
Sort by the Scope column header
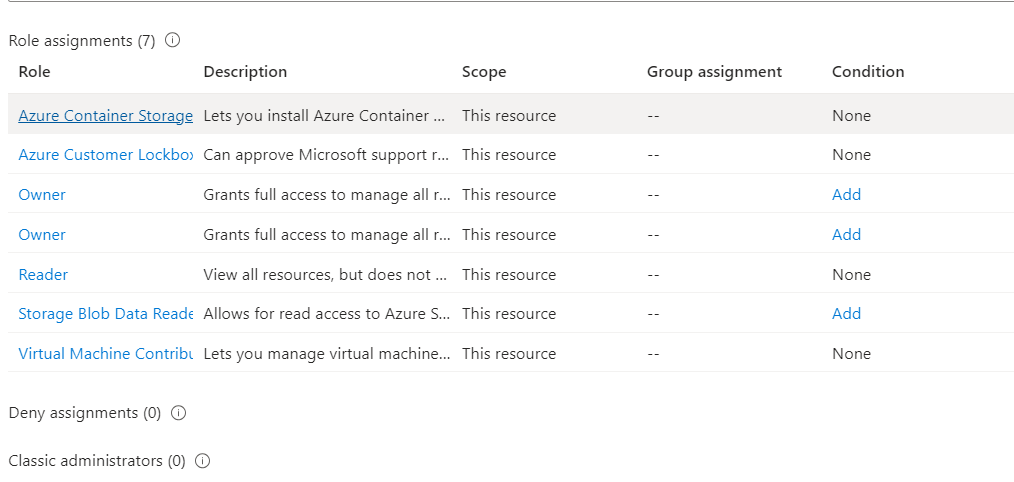tap(484, 72)
